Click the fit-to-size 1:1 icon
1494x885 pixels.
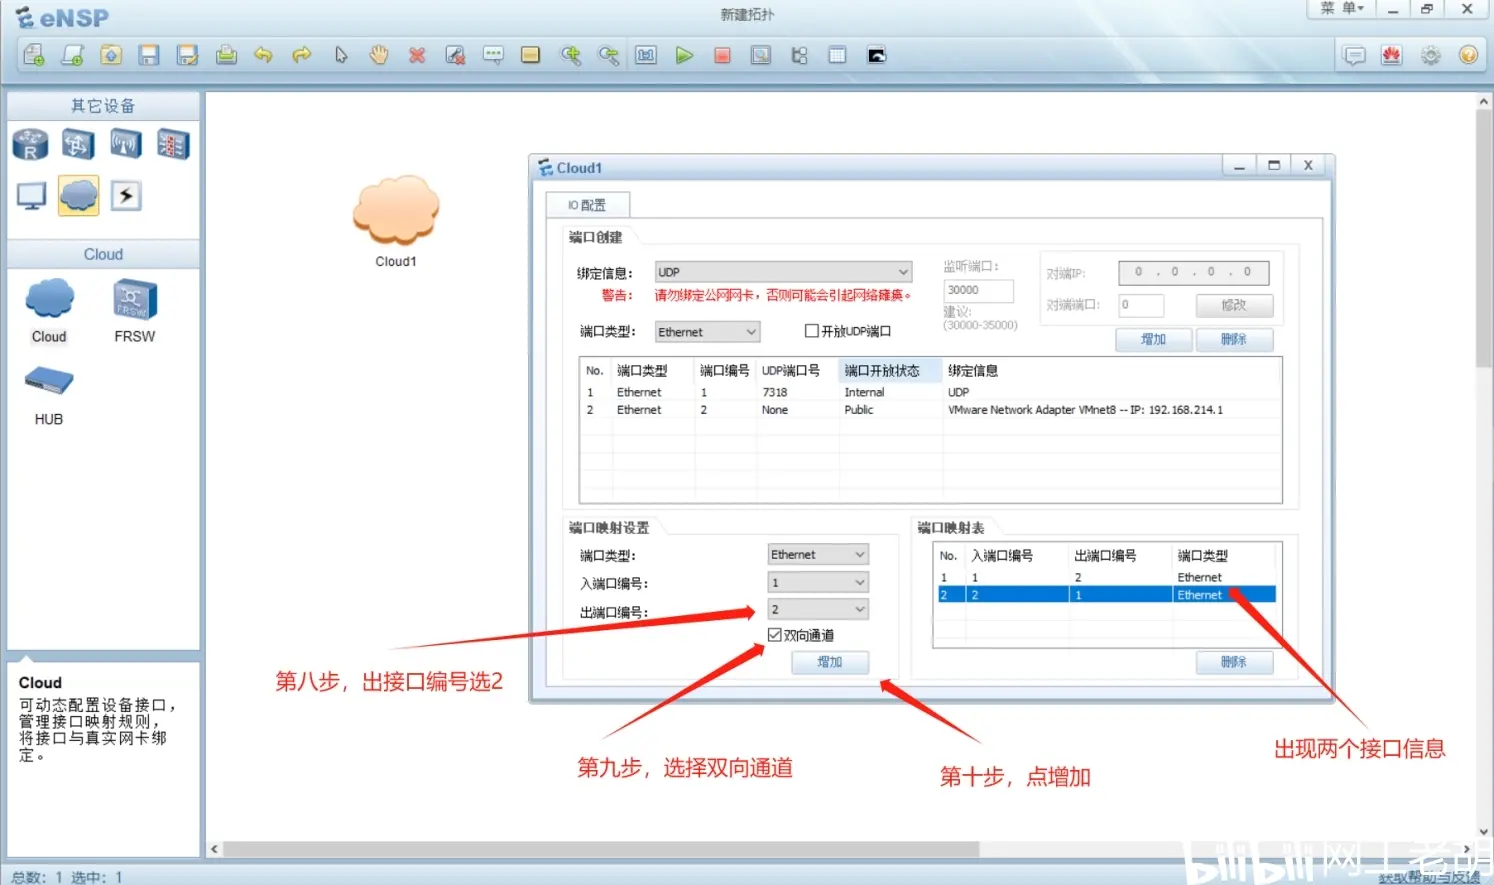coord(646,55)
